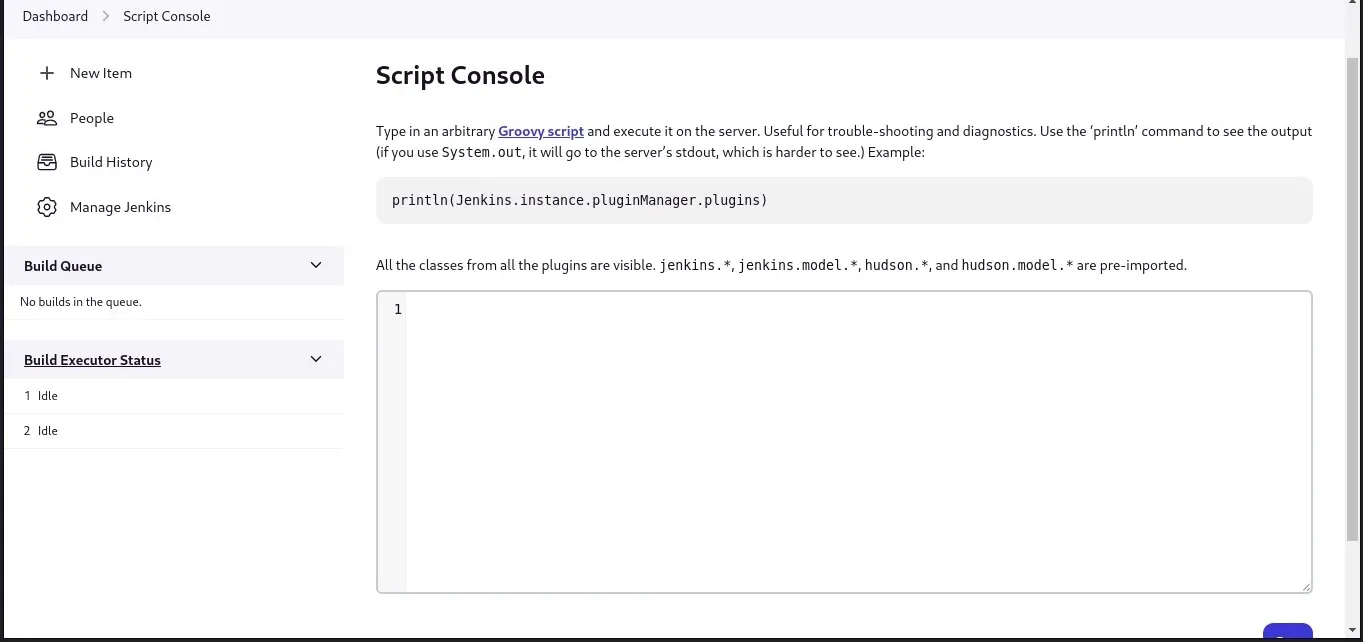Open the Groovy script documentation link

click(x=540, y=131)
